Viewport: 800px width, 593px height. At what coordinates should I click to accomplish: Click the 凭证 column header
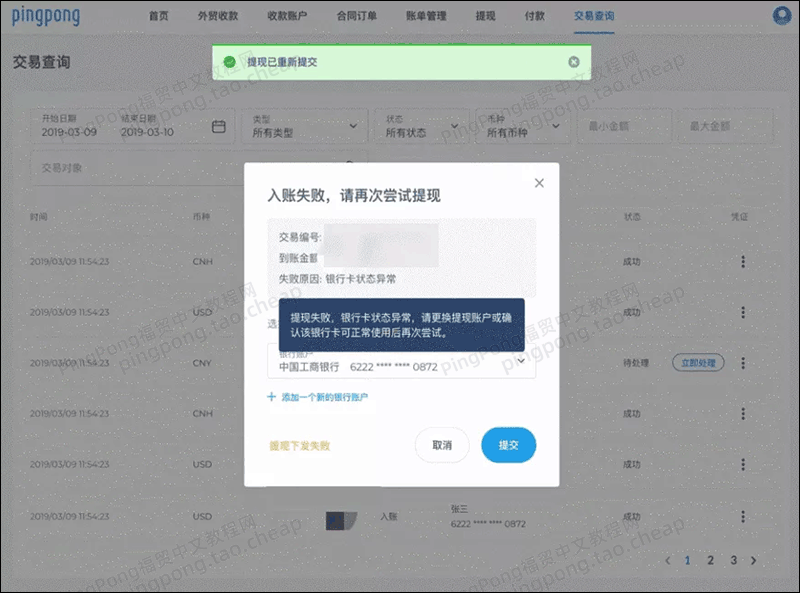pyautogui.click(x=739, y=217)
